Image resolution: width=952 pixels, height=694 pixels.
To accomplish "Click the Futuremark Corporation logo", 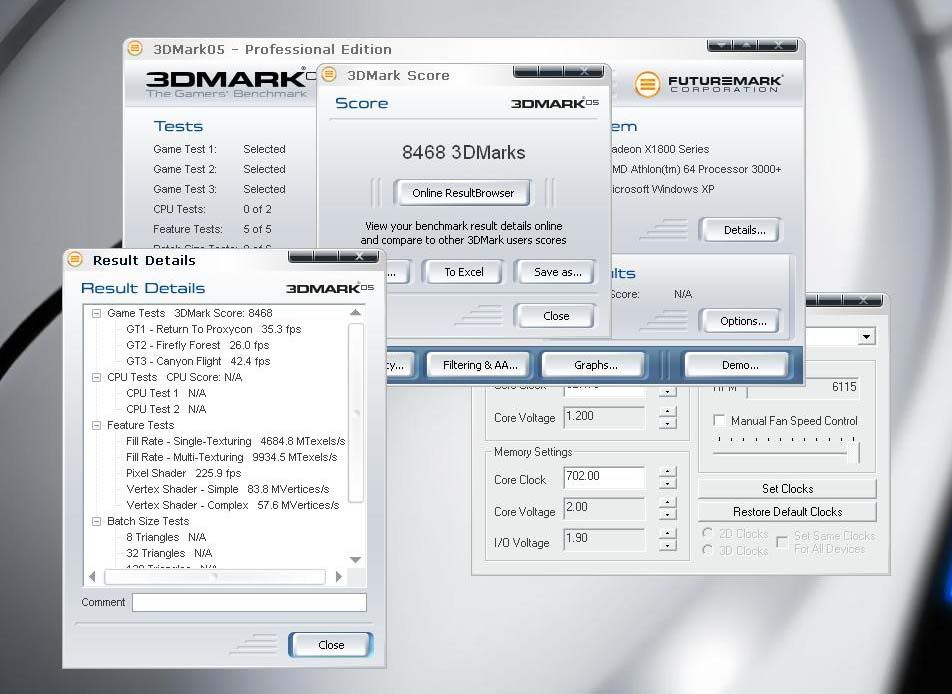I will pos(708,84).
